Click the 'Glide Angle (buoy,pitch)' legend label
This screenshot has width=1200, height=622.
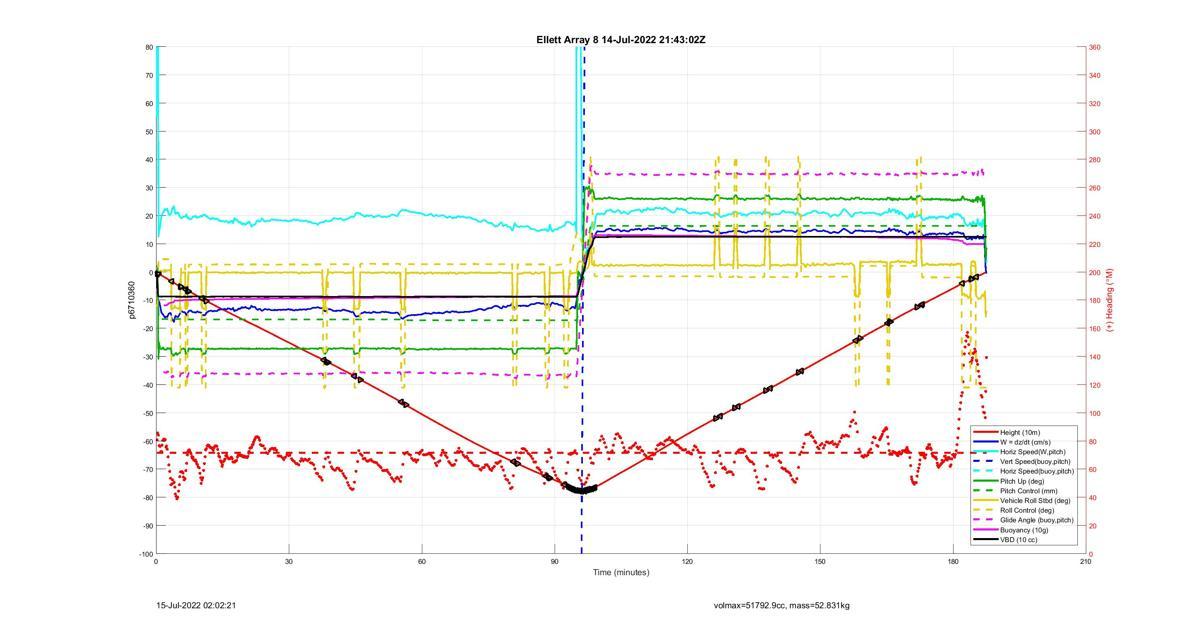click(x=1037, y=520)
